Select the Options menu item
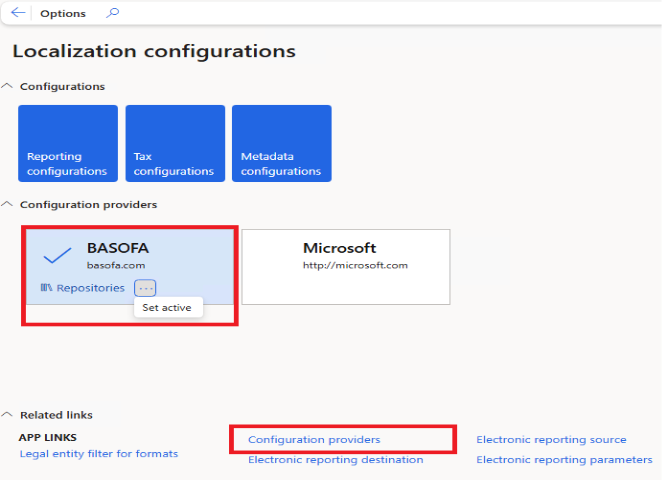This screenshot has width=663, height=480. 62,14
